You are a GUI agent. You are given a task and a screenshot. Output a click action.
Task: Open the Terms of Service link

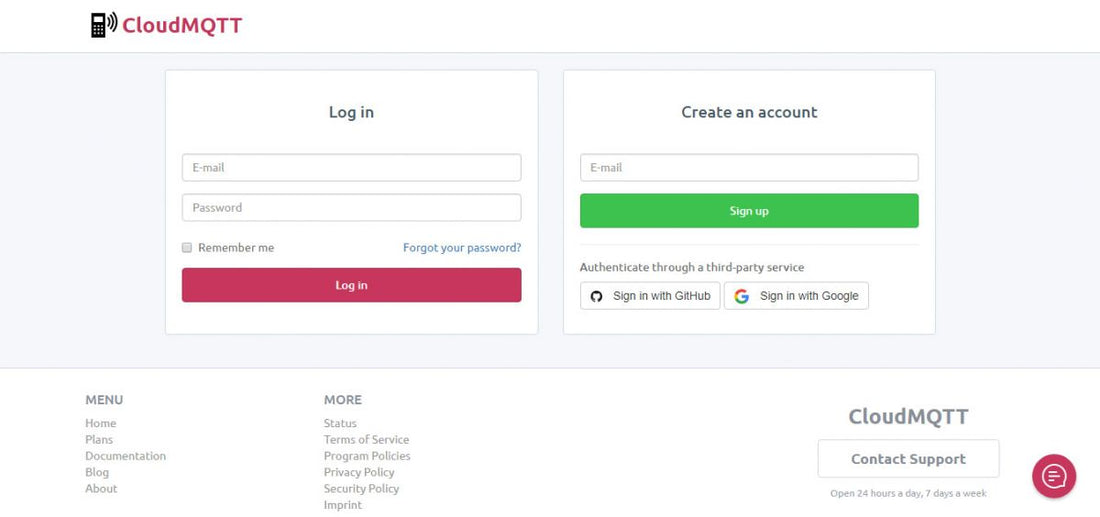click(x=366, y=439)
